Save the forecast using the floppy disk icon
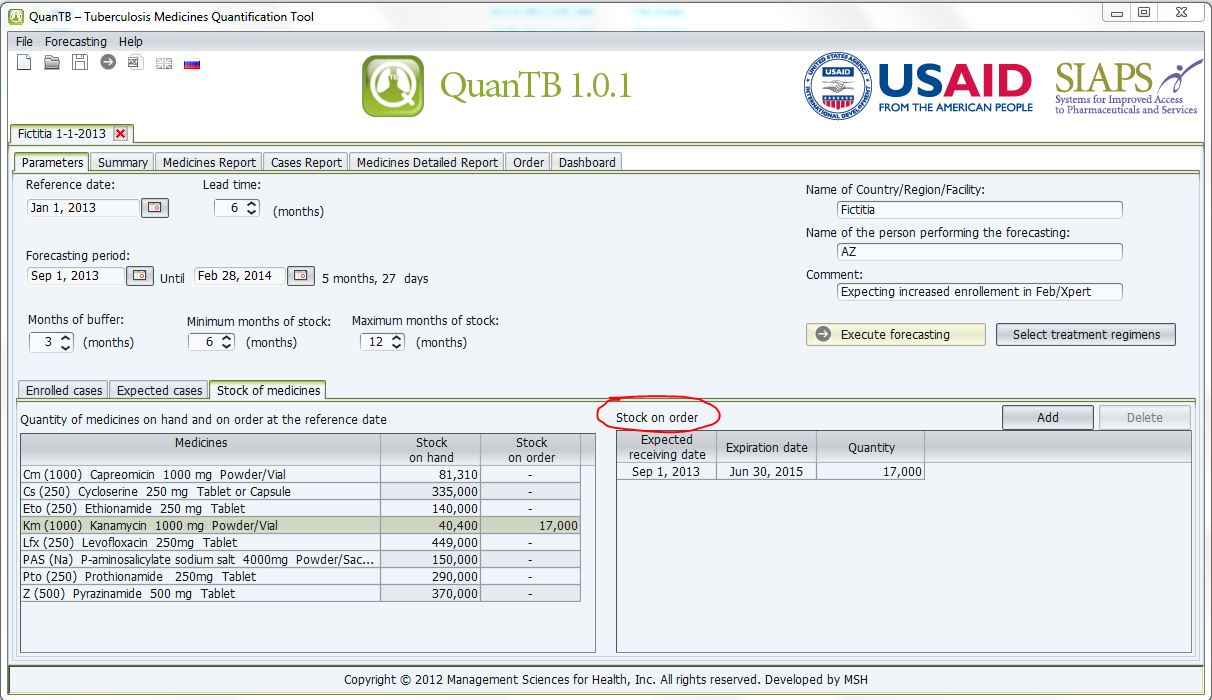1212x700 pixels. (x=80, y=63)
